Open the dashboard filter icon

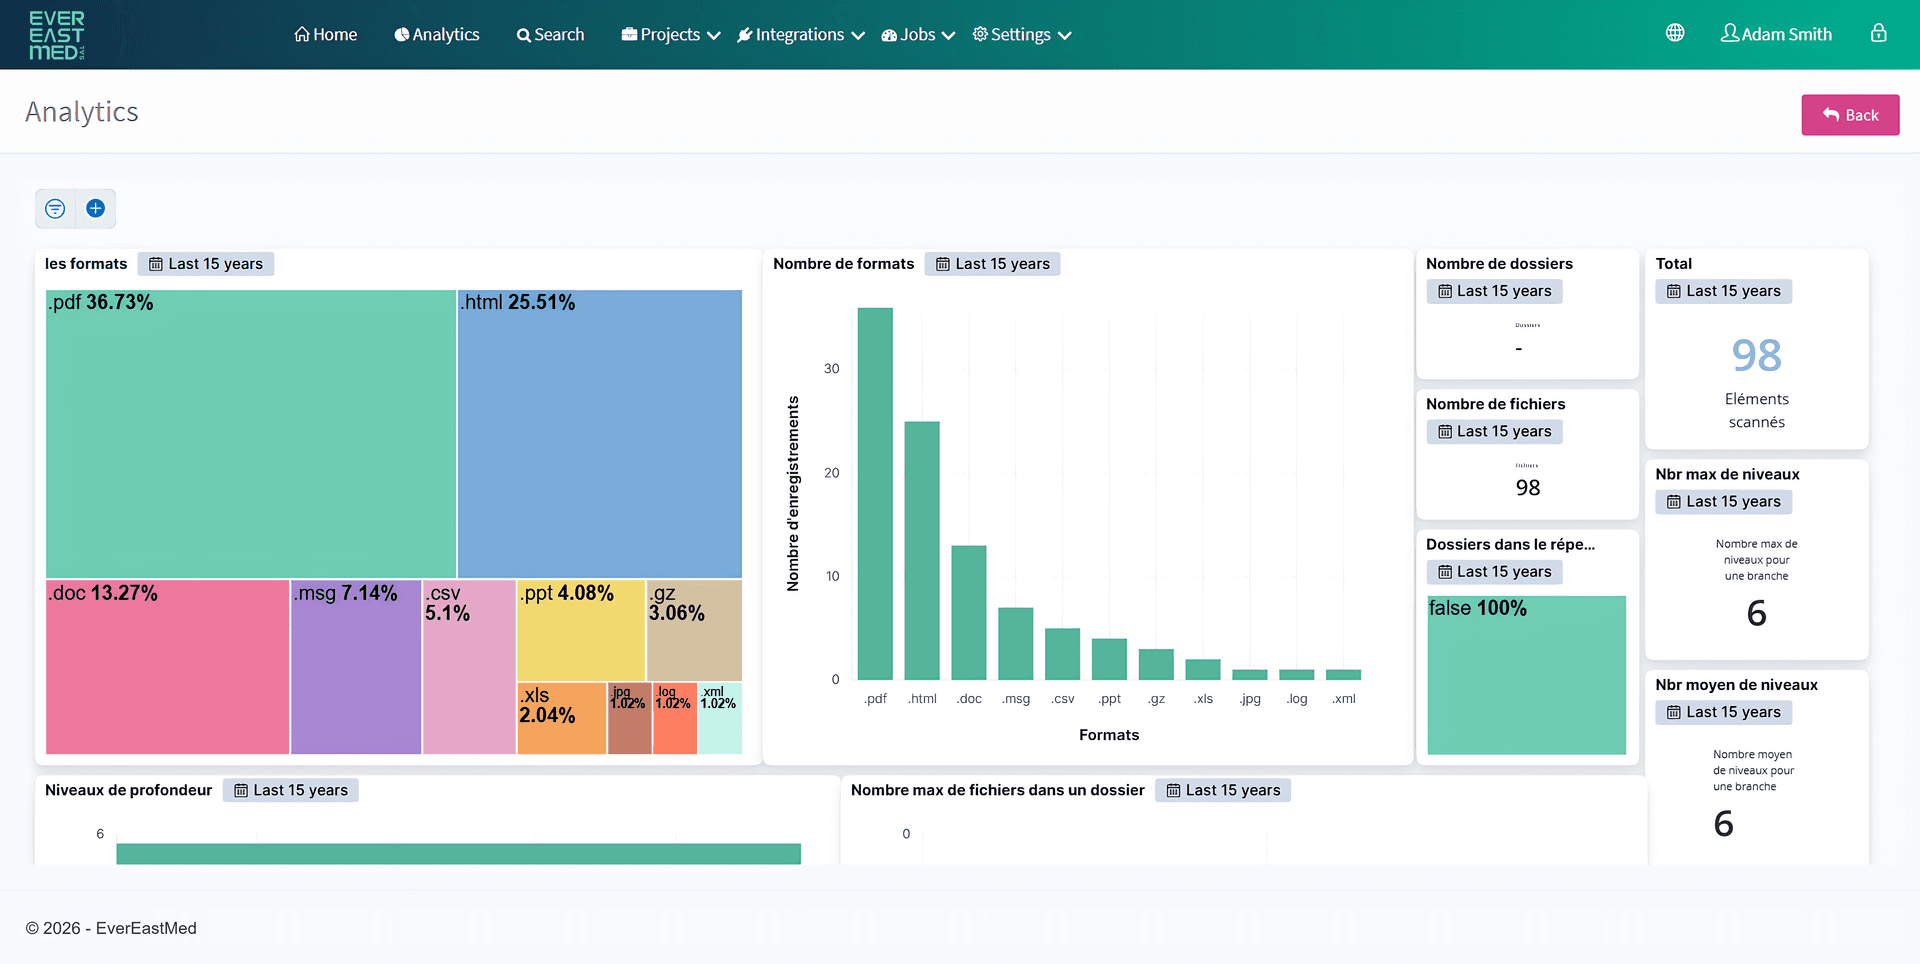click(x=56, y=208)
